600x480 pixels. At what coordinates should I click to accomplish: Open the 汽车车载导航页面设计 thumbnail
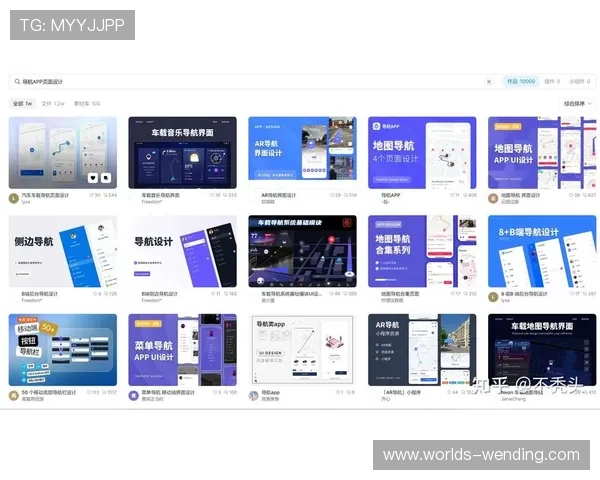63,152
